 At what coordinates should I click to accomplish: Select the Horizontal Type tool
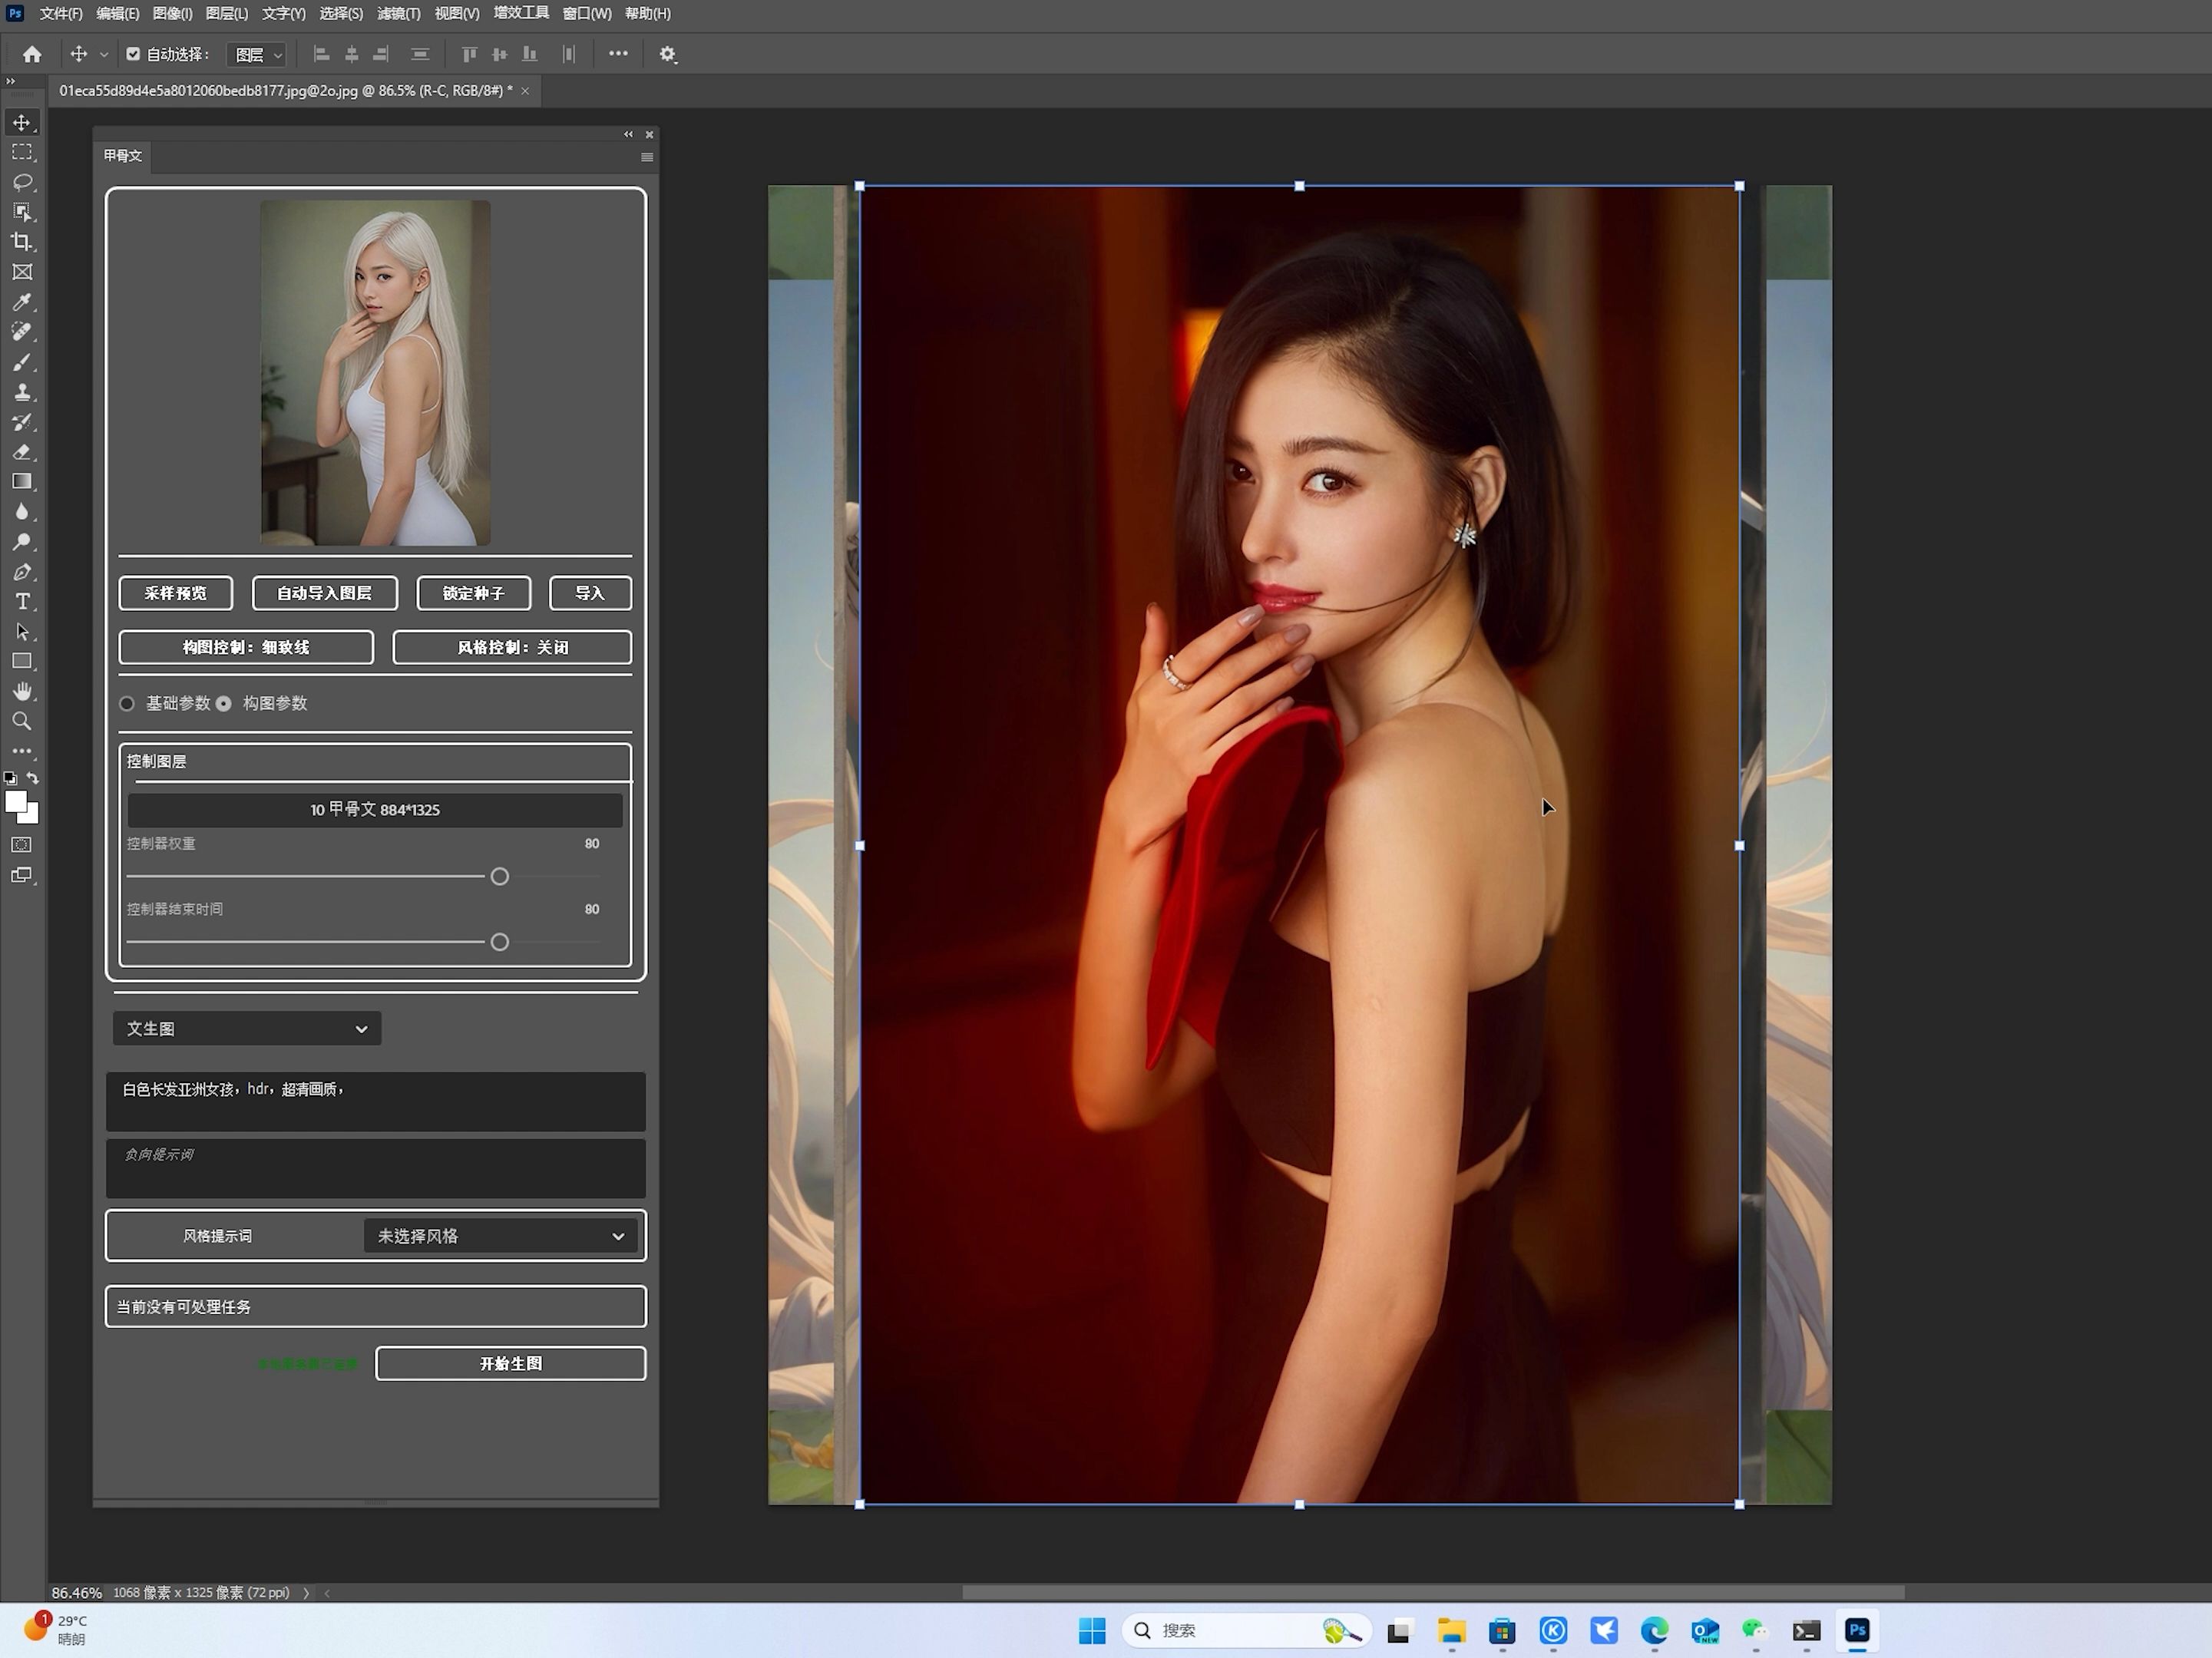click(x=22, y=602)
